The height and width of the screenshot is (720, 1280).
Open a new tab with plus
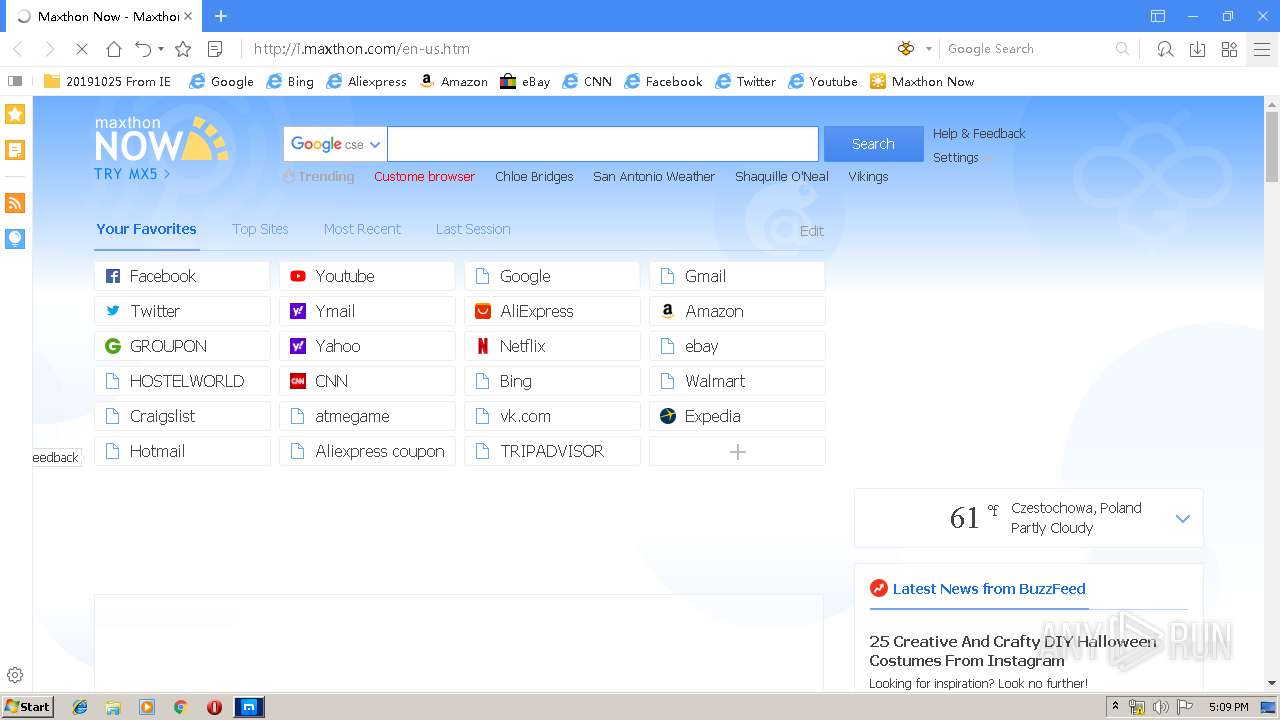point(221,16)
